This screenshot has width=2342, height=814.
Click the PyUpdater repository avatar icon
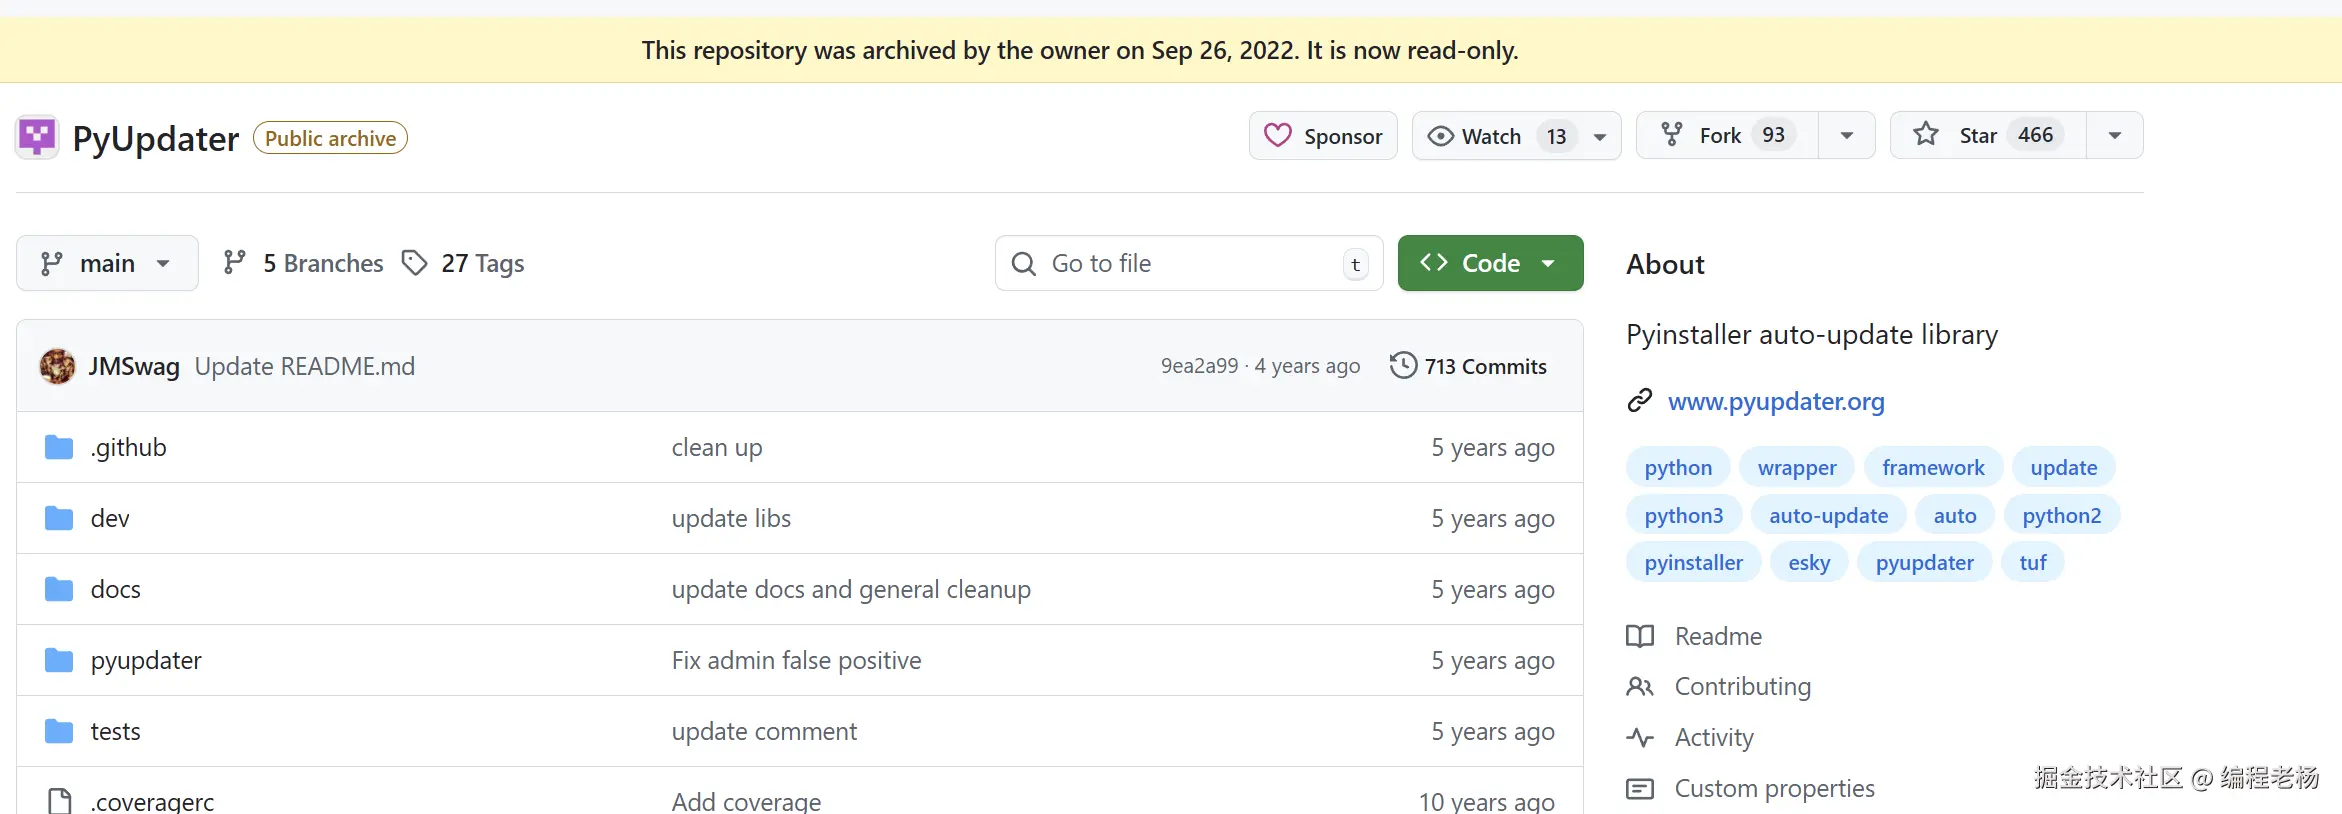pyautogui.click(x=37, y=137)
